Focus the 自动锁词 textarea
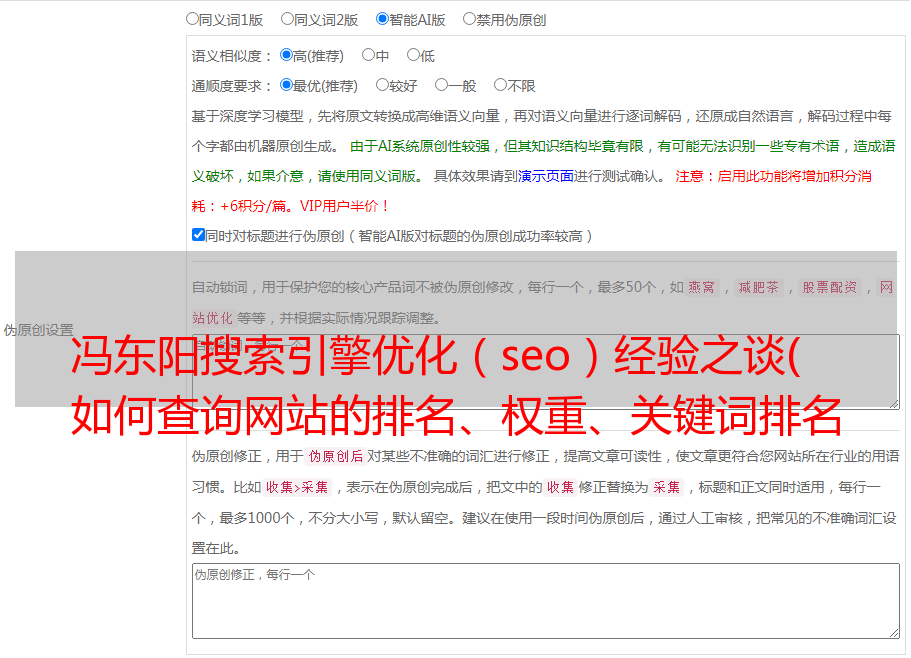Image resolution: width=911 pixels, height=658 pixels. coord(546,372)
